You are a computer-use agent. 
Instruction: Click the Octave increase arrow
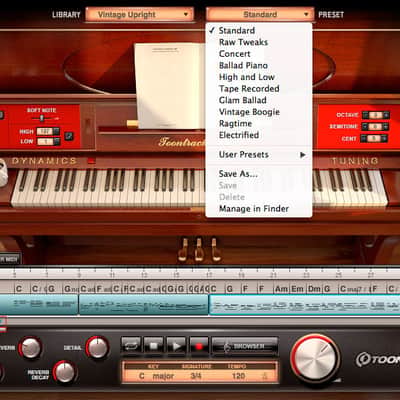(x=386, y=115)
